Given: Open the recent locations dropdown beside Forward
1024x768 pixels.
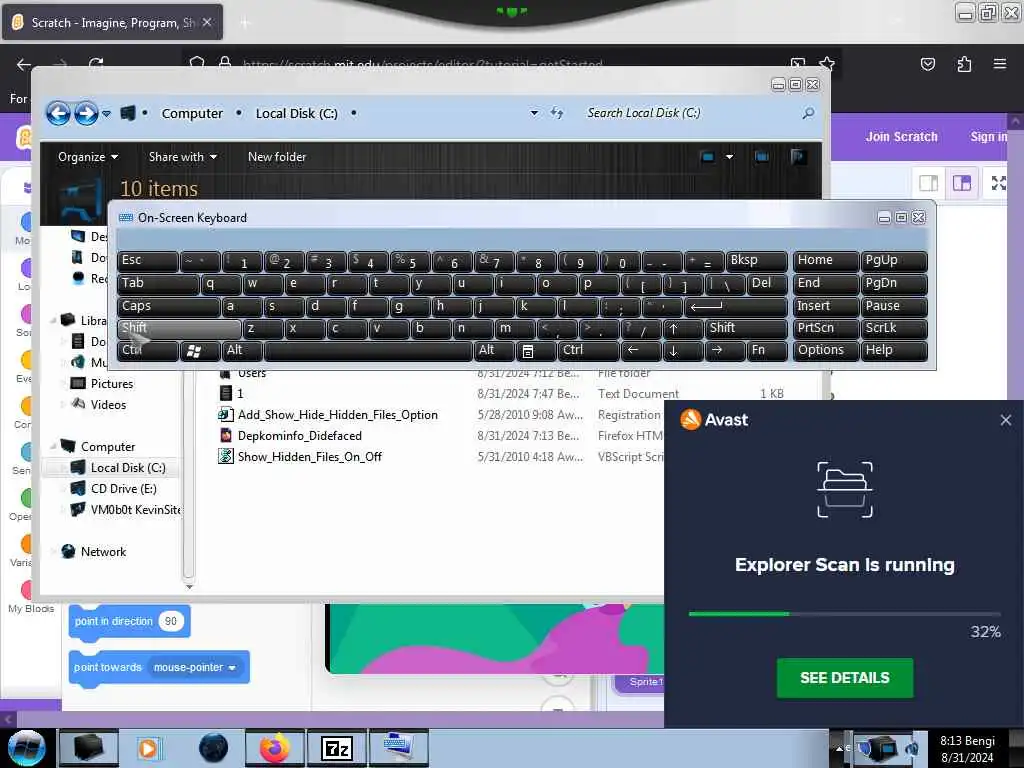Looking at the screenshot, I should [106, 114].
